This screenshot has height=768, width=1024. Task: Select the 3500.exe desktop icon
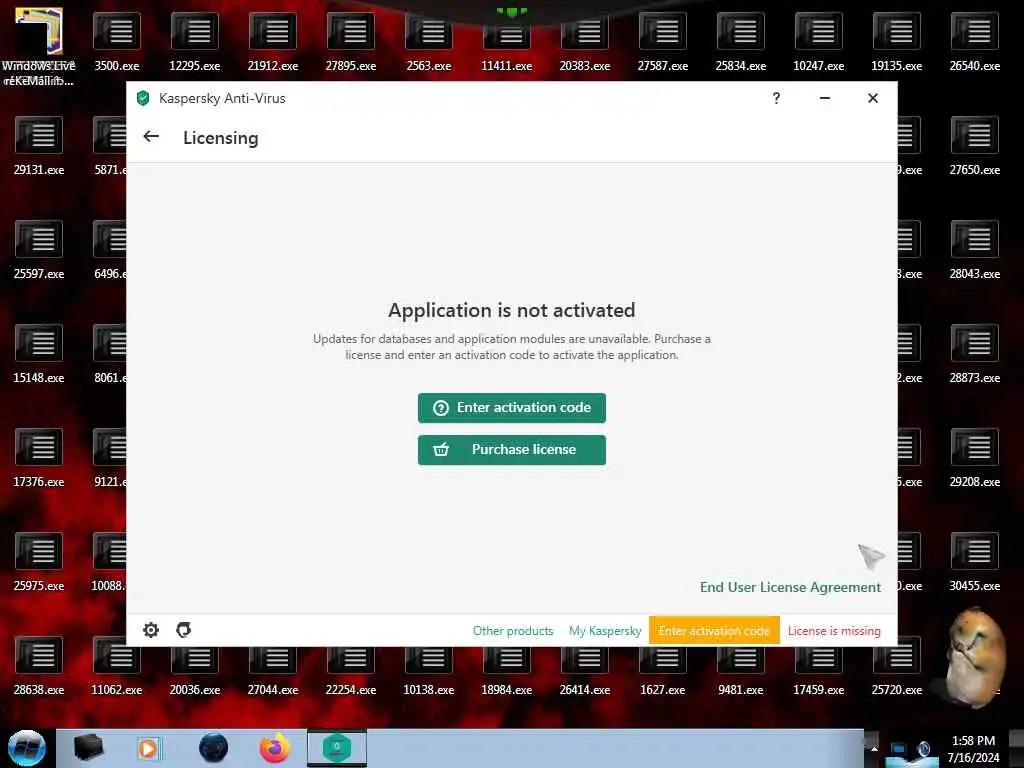point(116,42)
